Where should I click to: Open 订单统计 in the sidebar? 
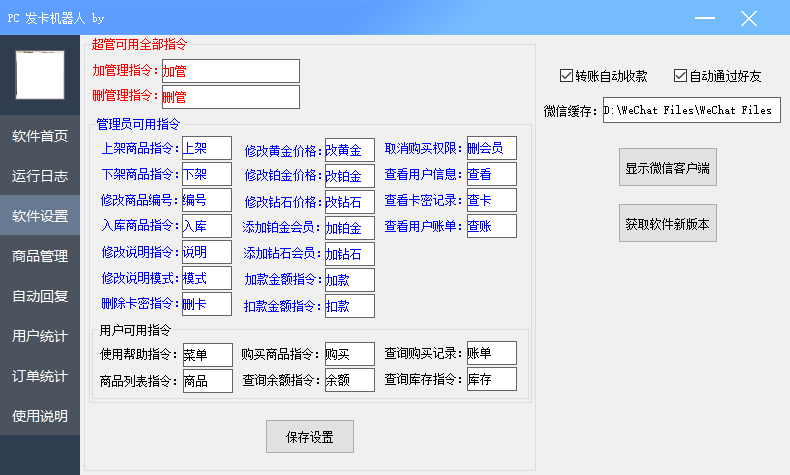pos(40,376)
